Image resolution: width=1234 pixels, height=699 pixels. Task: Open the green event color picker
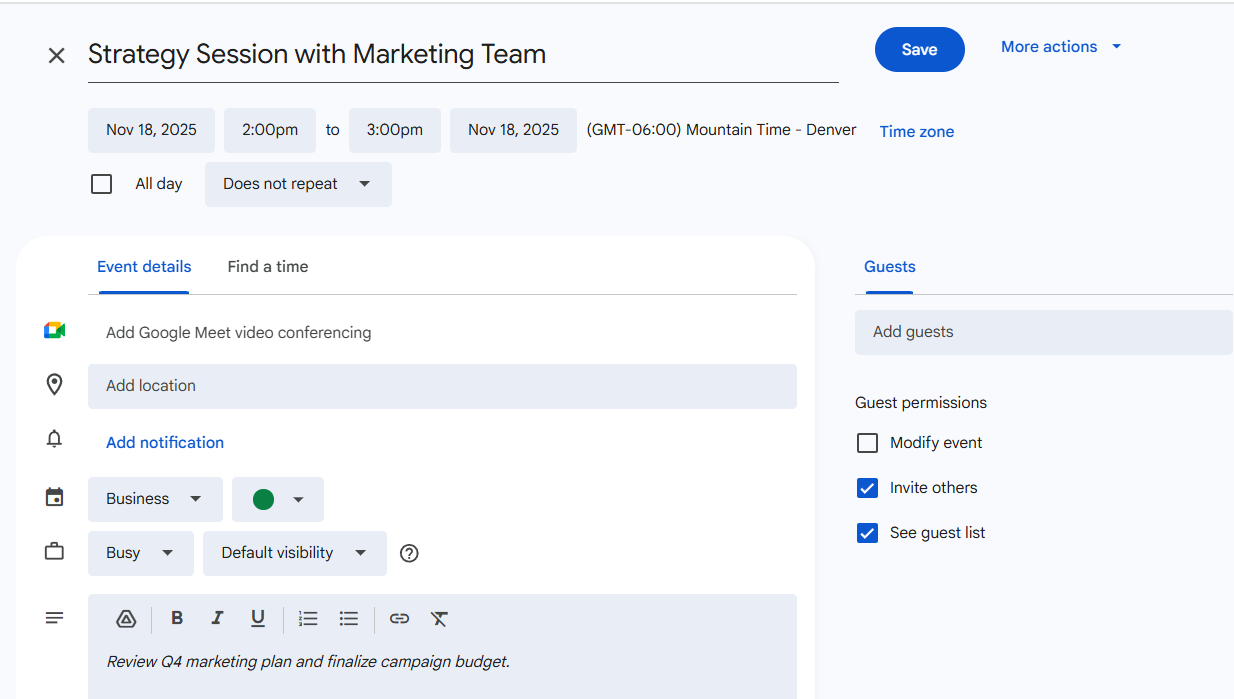click(x=277, y=499)
